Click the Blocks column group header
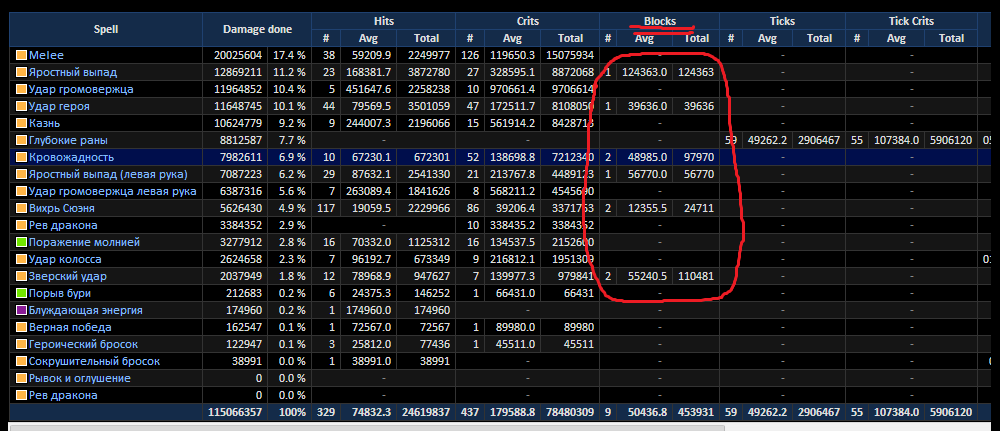The image size is (1000, 431). coord(659,21)
